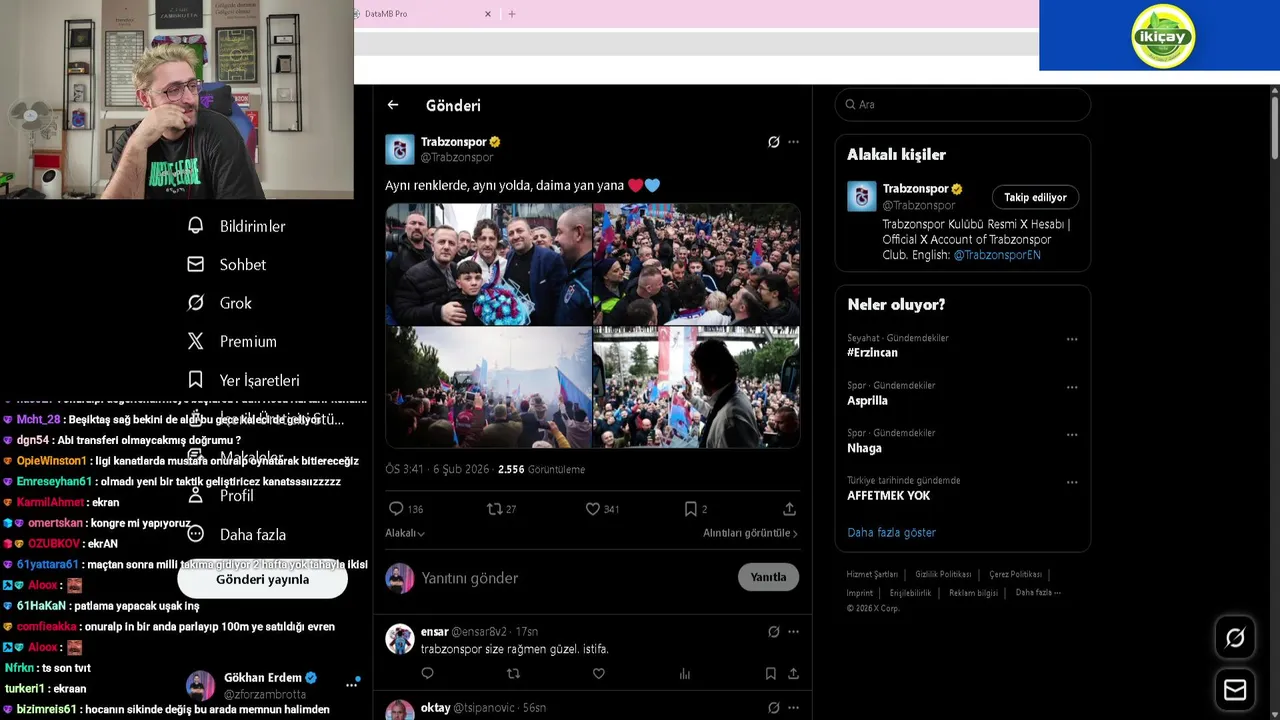Open more options for AFFETMEK YOK trend
The image size is (1280, 720).
point(1072,482)
